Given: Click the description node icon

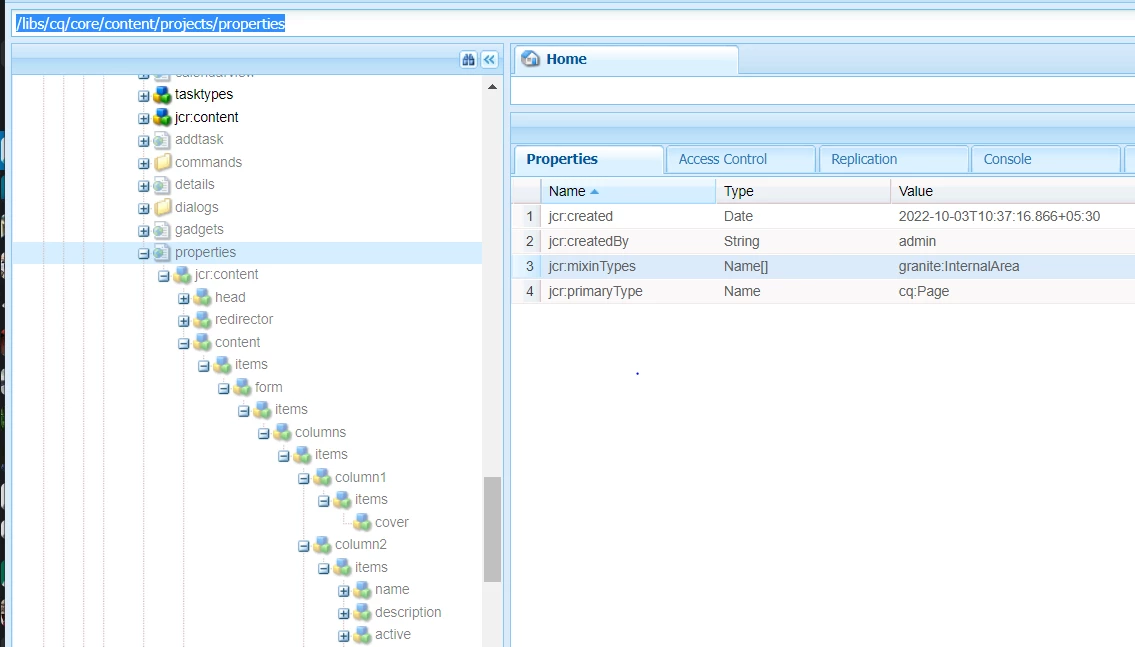Looking at the screenshot, I should point(363,612).
